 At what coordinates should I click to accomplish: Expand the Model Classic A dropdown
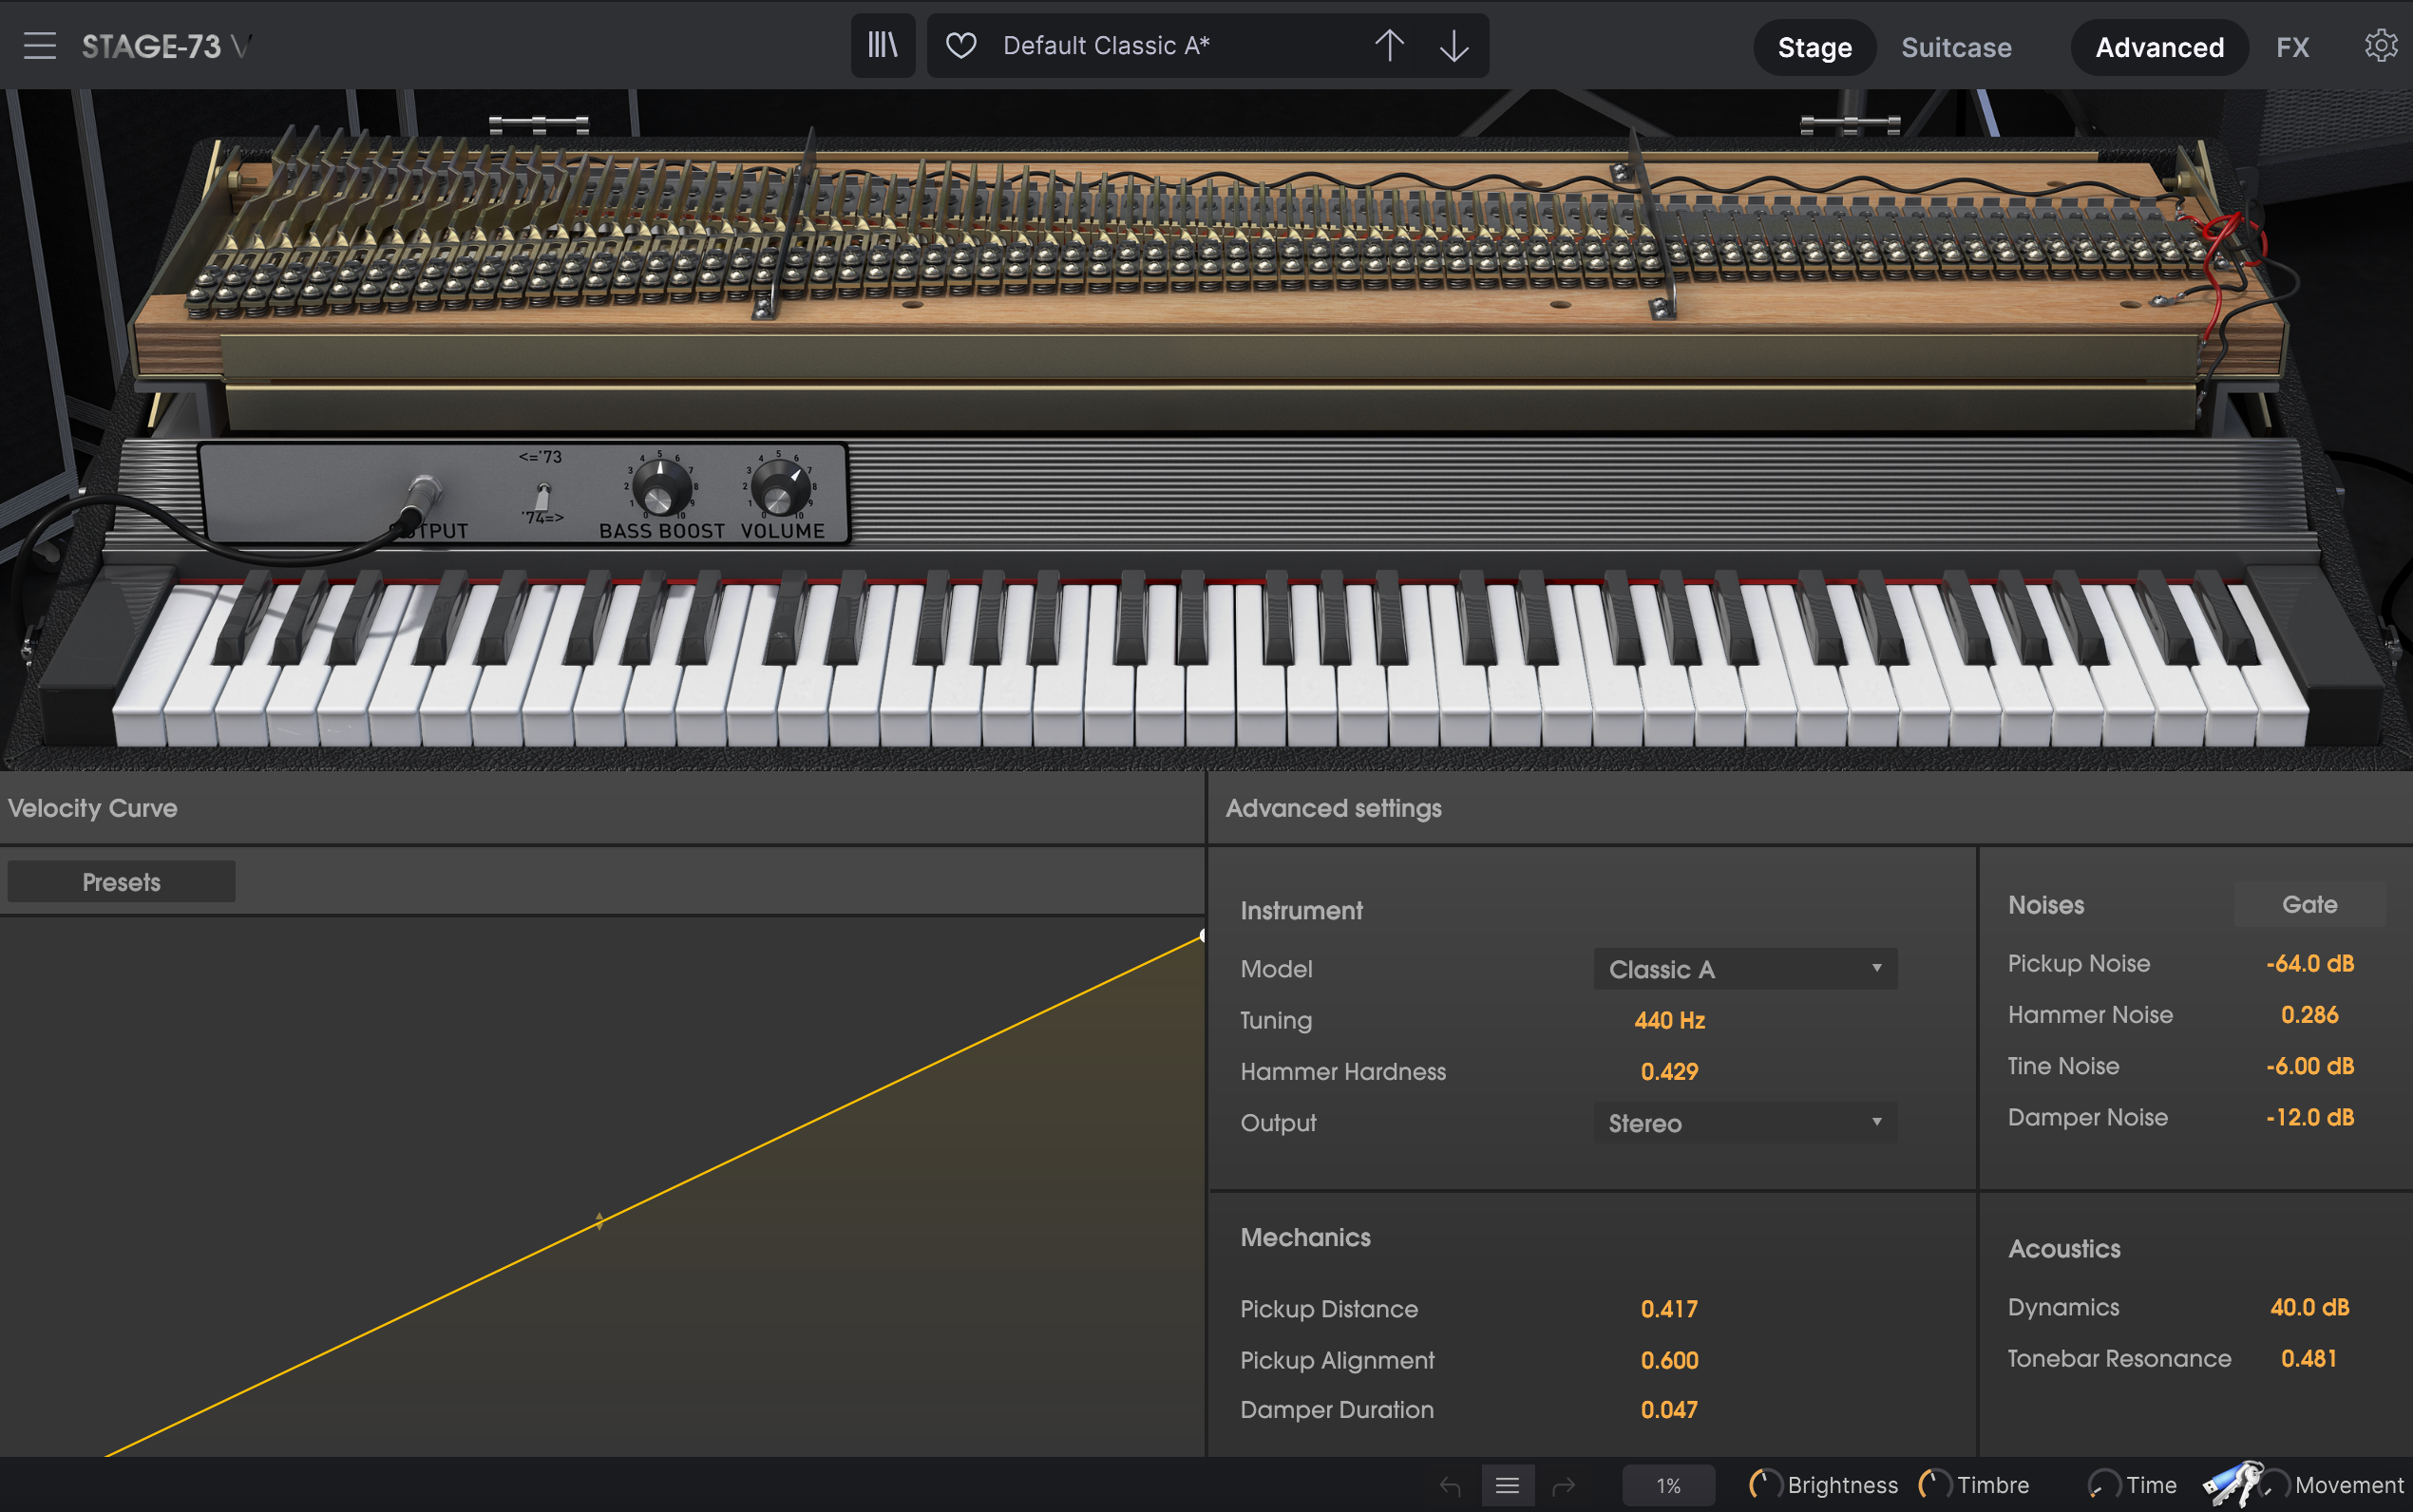pos(1744,969)
